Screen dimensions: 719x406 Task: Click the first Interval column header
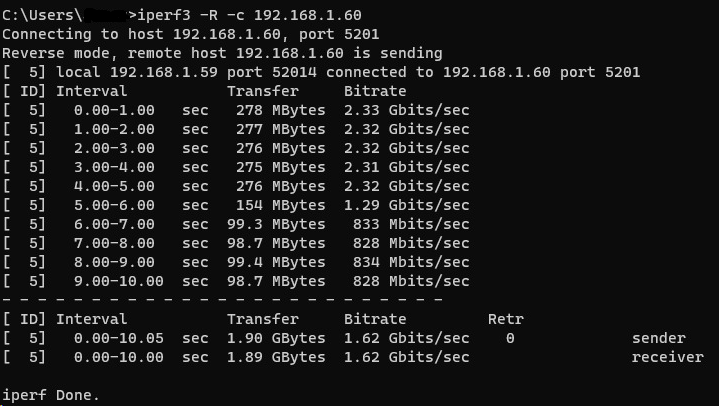coord(92,91)
